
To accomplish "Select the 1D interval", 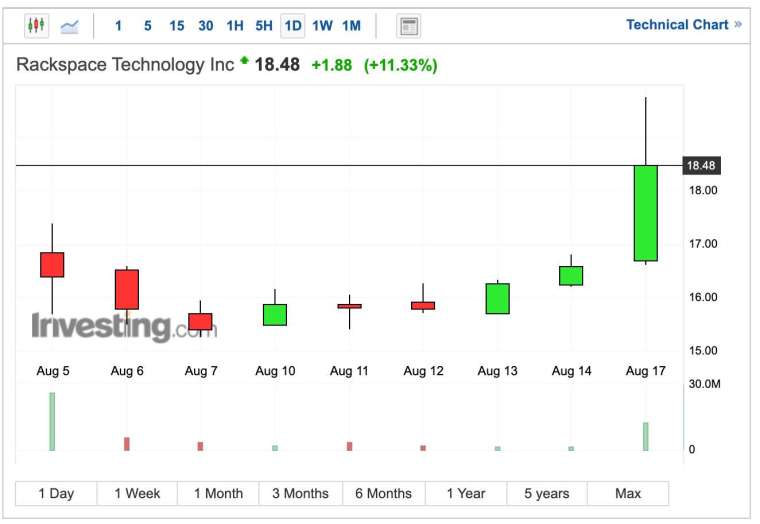I will pos(293,26).
